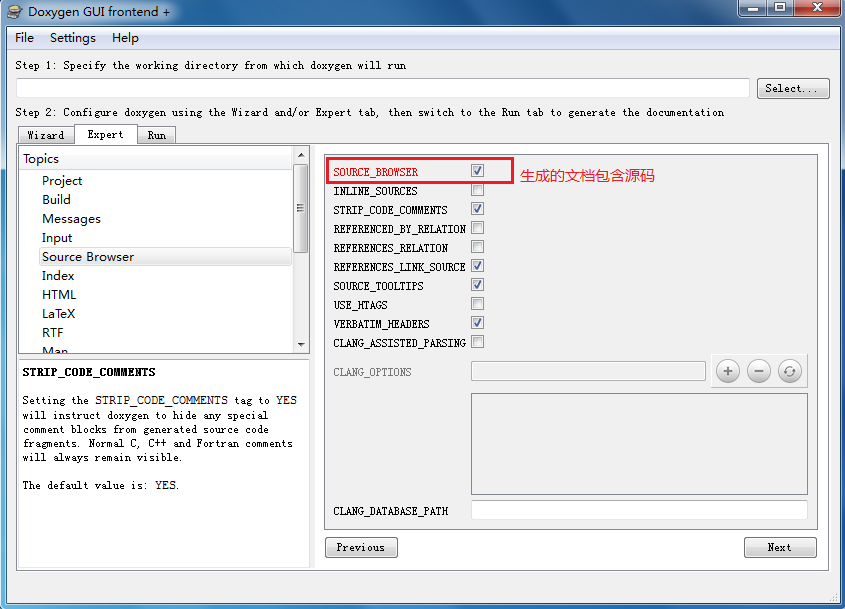Enable the INLINE_SOURCES checkbox

(477, 190)
